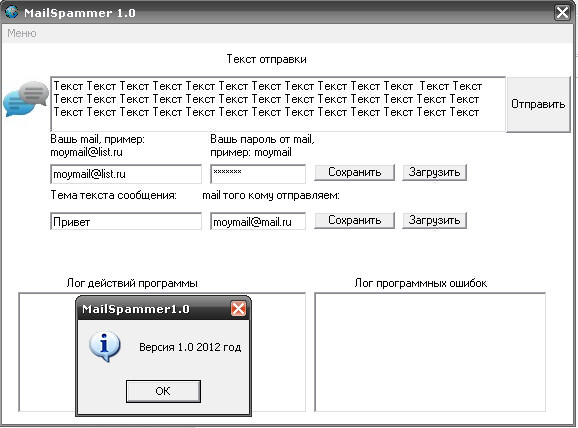
Task: Click the moymail@list.ru sender email field
Action: pyautogui.click(x=126, y=174)
